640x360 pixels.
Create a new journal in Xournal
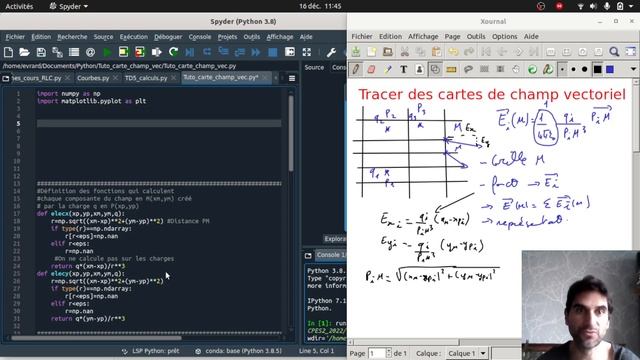point(372,51)
